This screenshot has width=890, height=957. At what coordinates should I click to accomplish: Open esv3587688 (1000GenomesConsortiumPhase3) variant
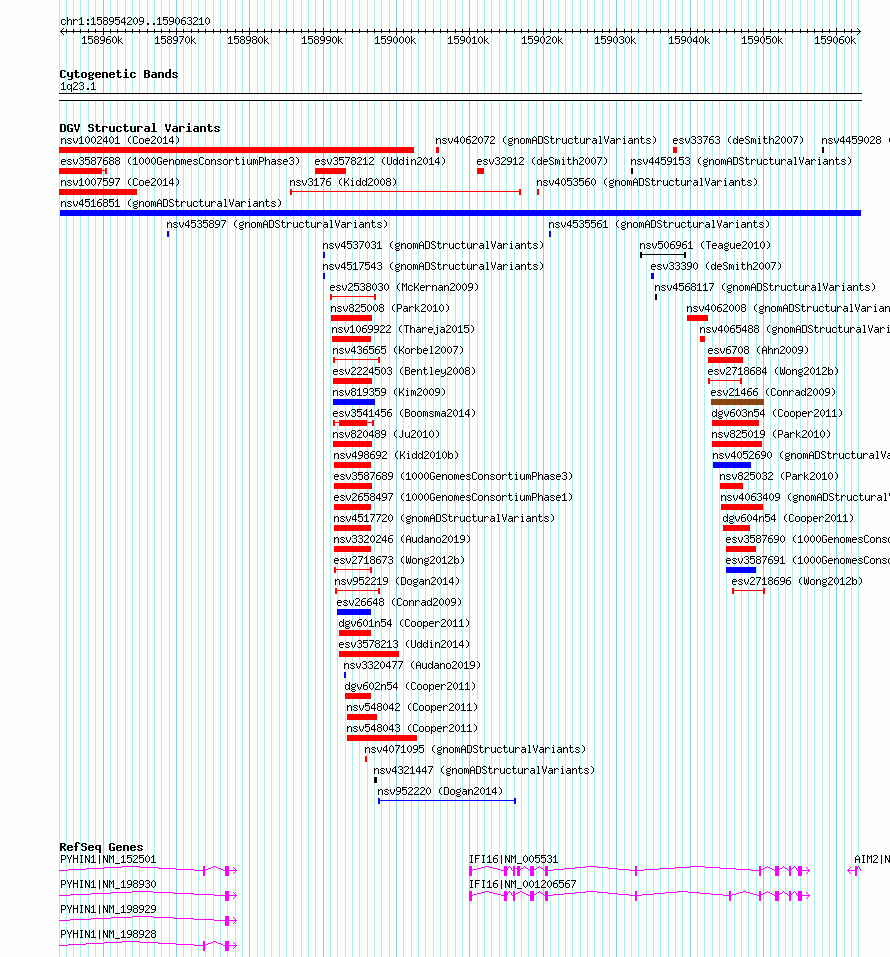point(180,161)
